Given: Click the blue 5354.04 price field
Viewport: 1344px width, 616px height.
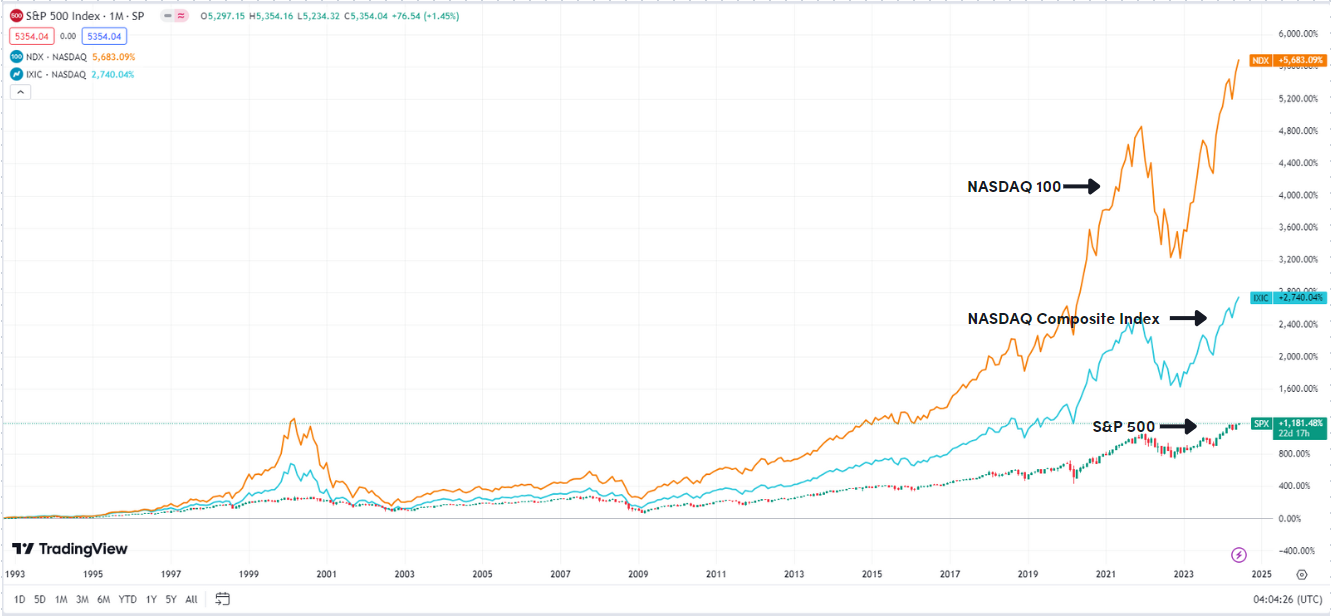Looking at the screenshot, I should [x=104, y=35].
